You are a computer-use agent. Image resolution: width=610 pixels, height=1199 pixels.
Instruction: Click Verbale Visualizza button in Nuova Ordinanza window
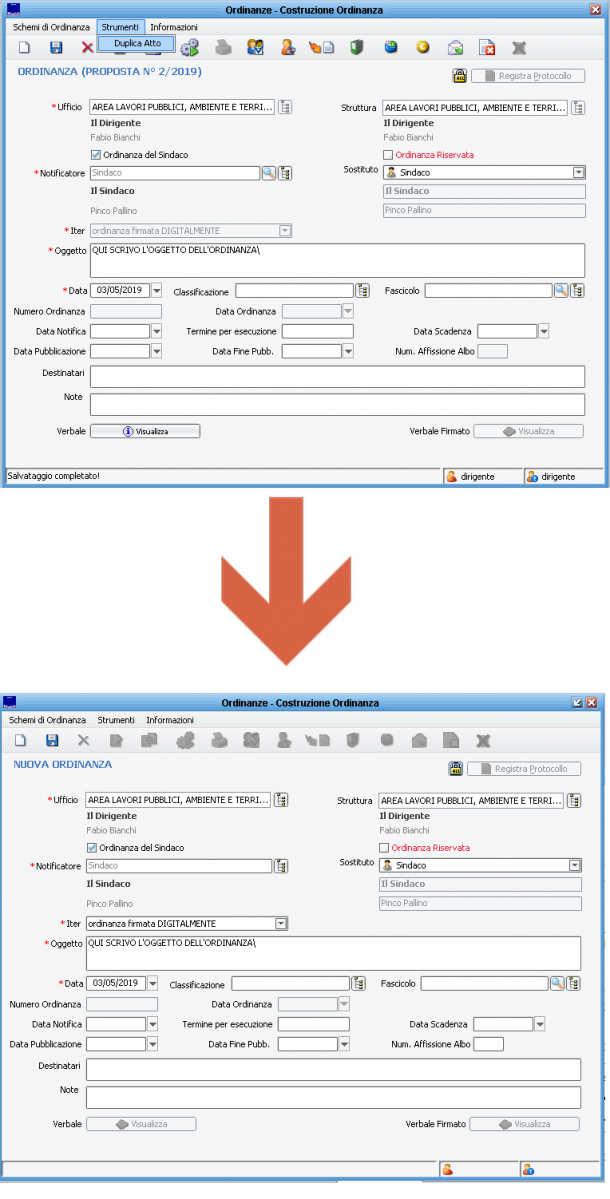click(141, 1124)
